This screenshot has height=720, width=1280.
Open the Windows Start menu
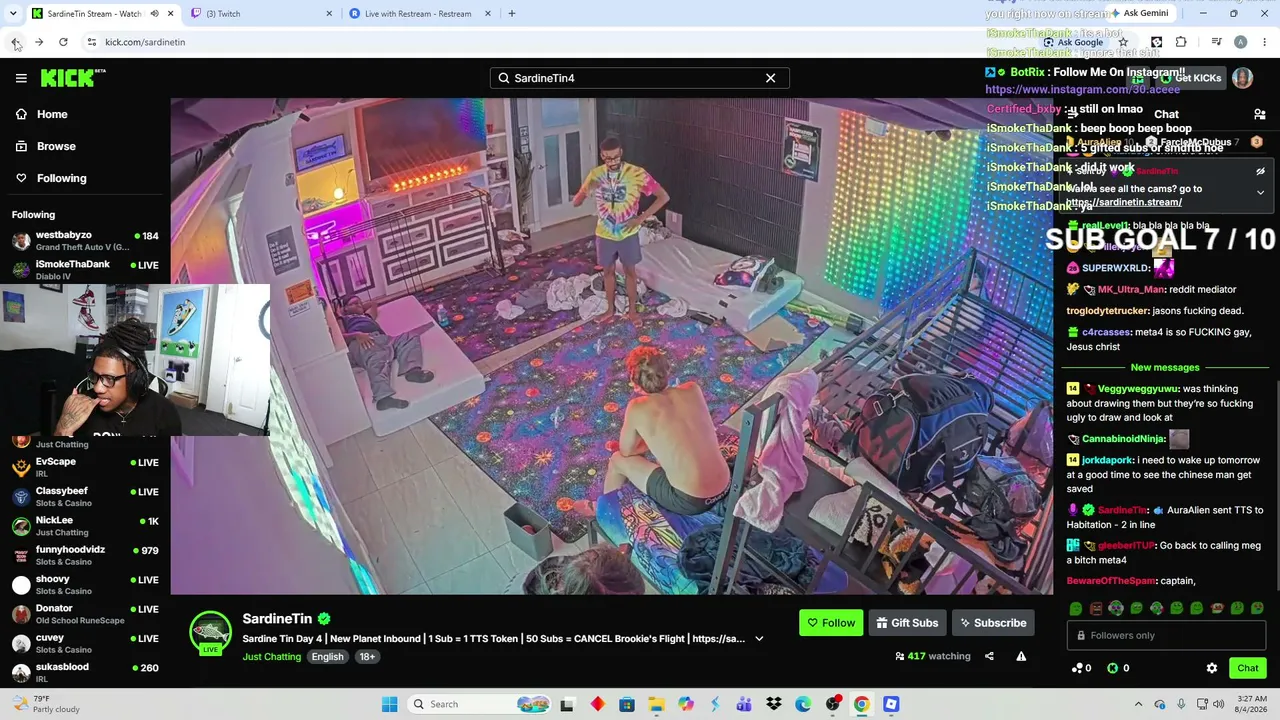point(389,704)
